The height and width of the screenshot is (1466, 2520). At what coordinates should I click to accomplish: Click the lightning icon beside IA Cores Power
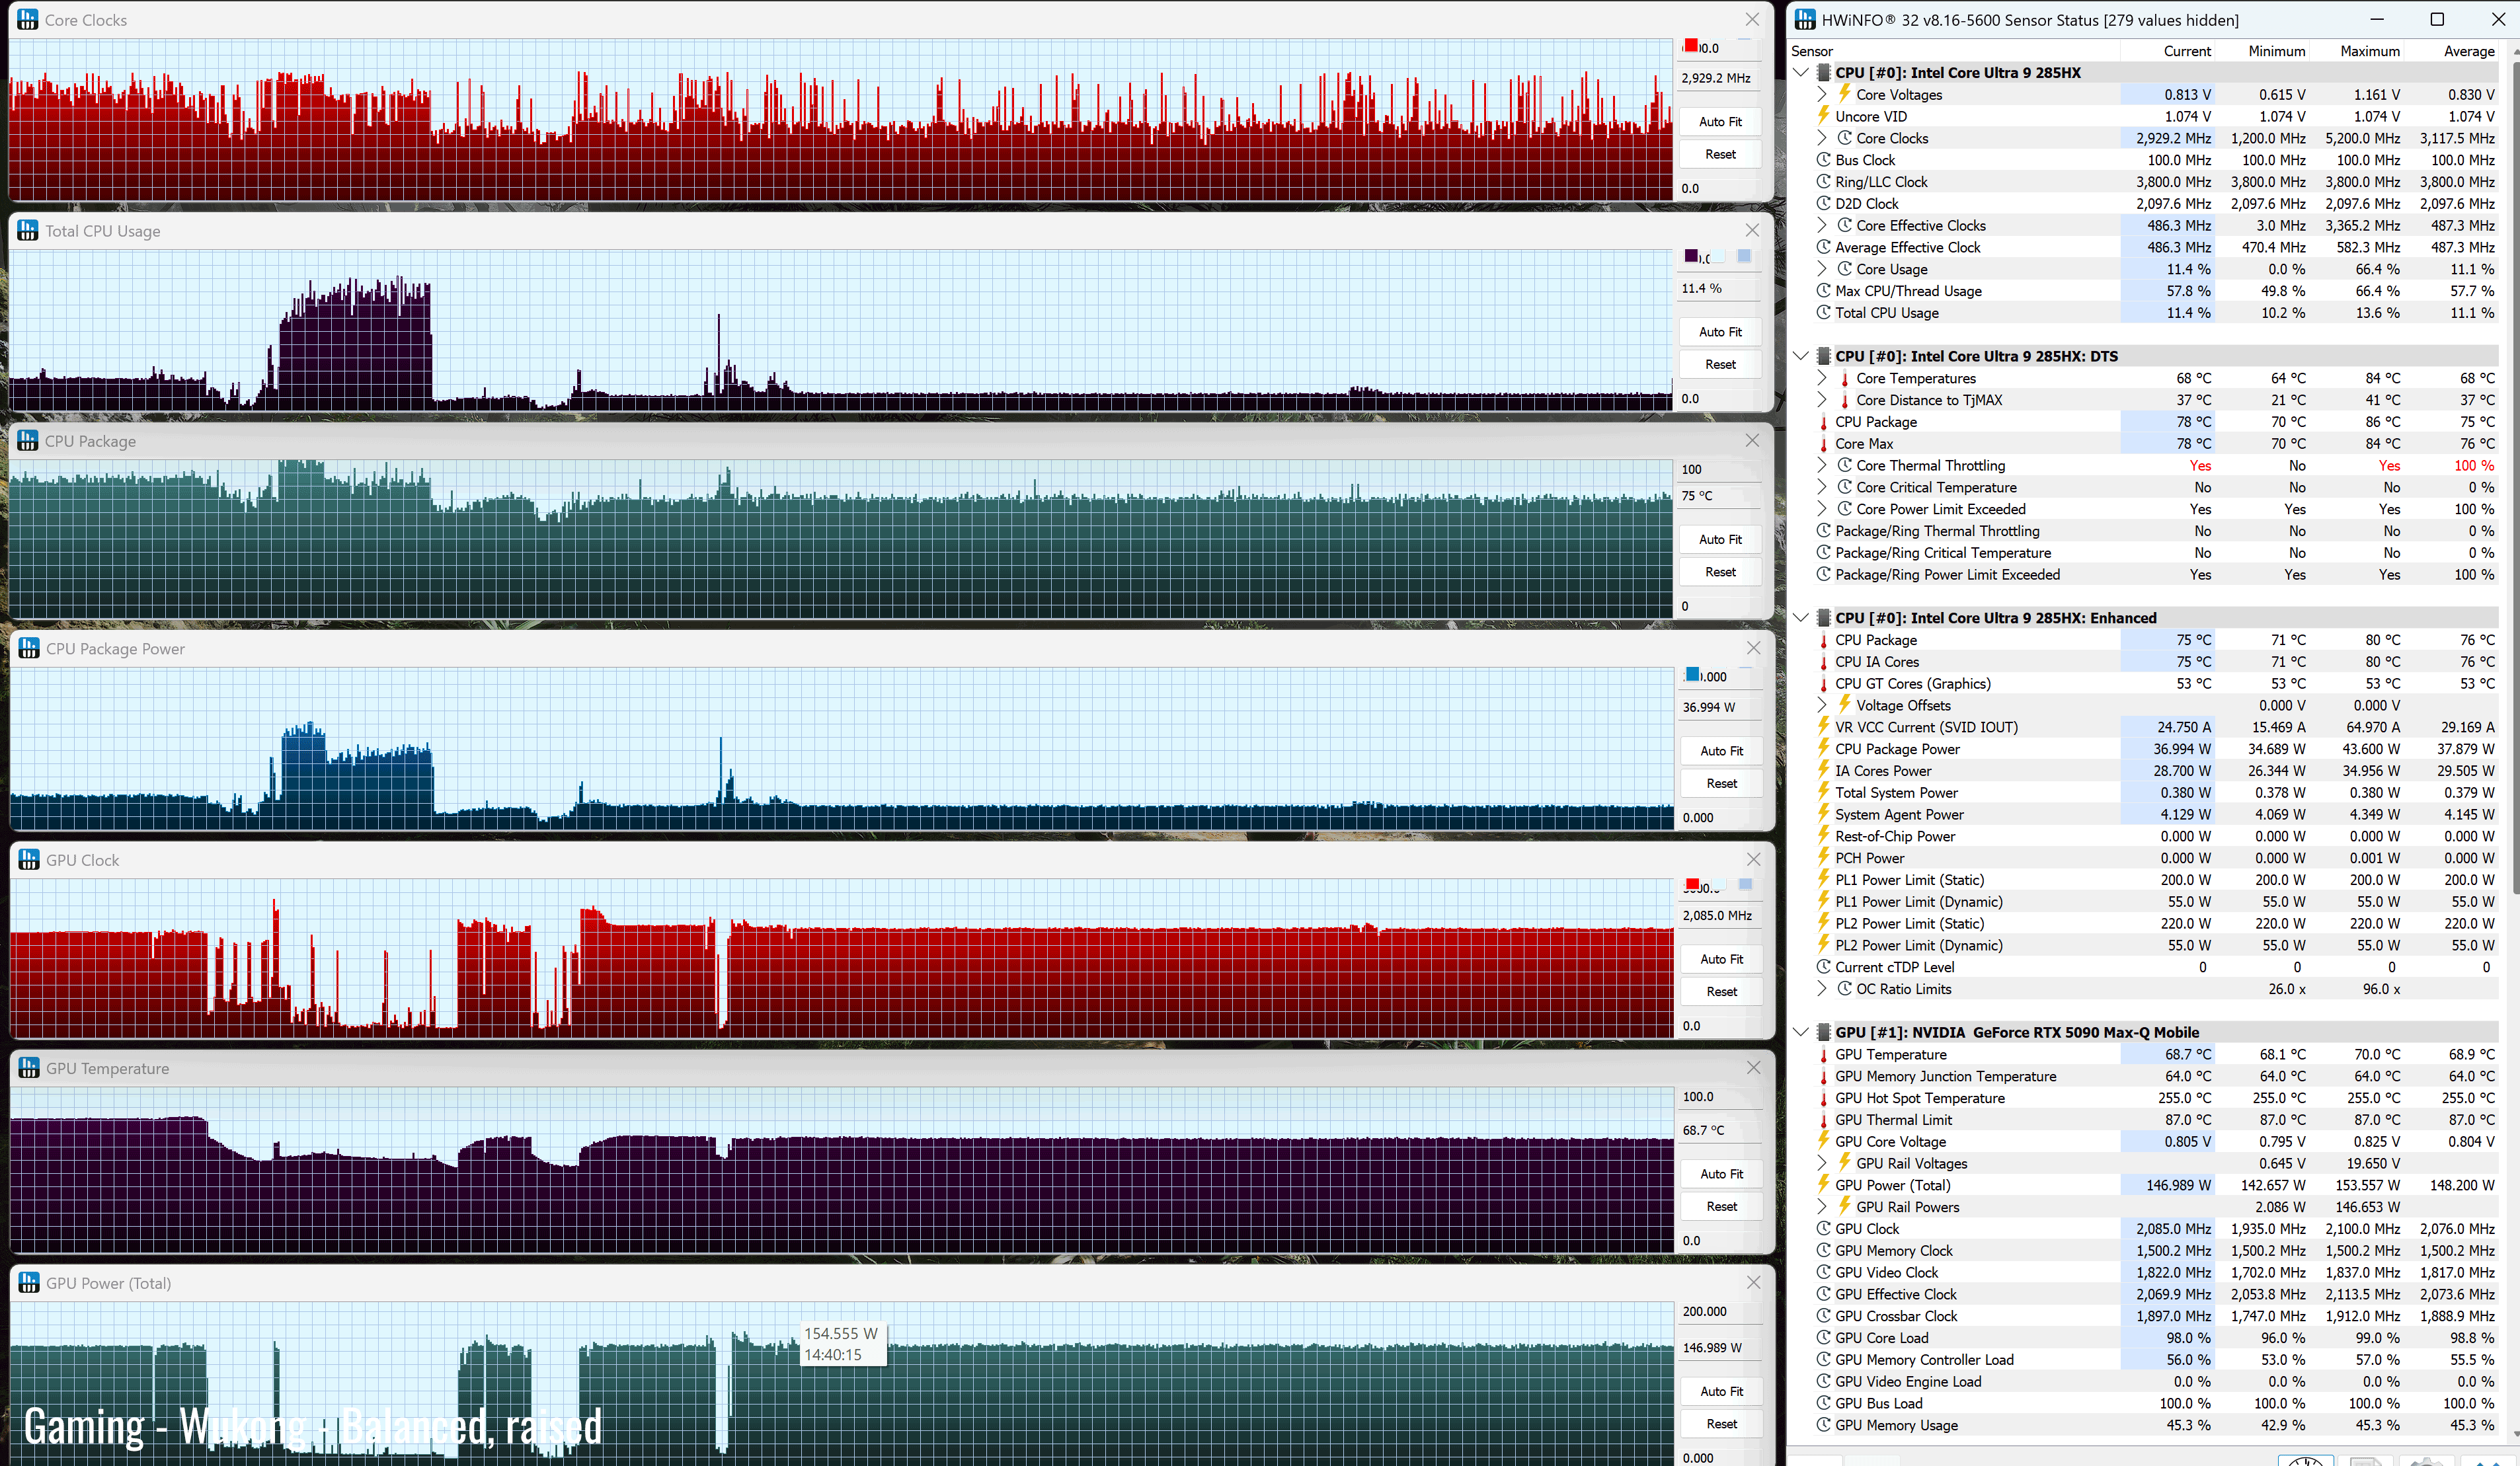click(x=1824, y=771)
